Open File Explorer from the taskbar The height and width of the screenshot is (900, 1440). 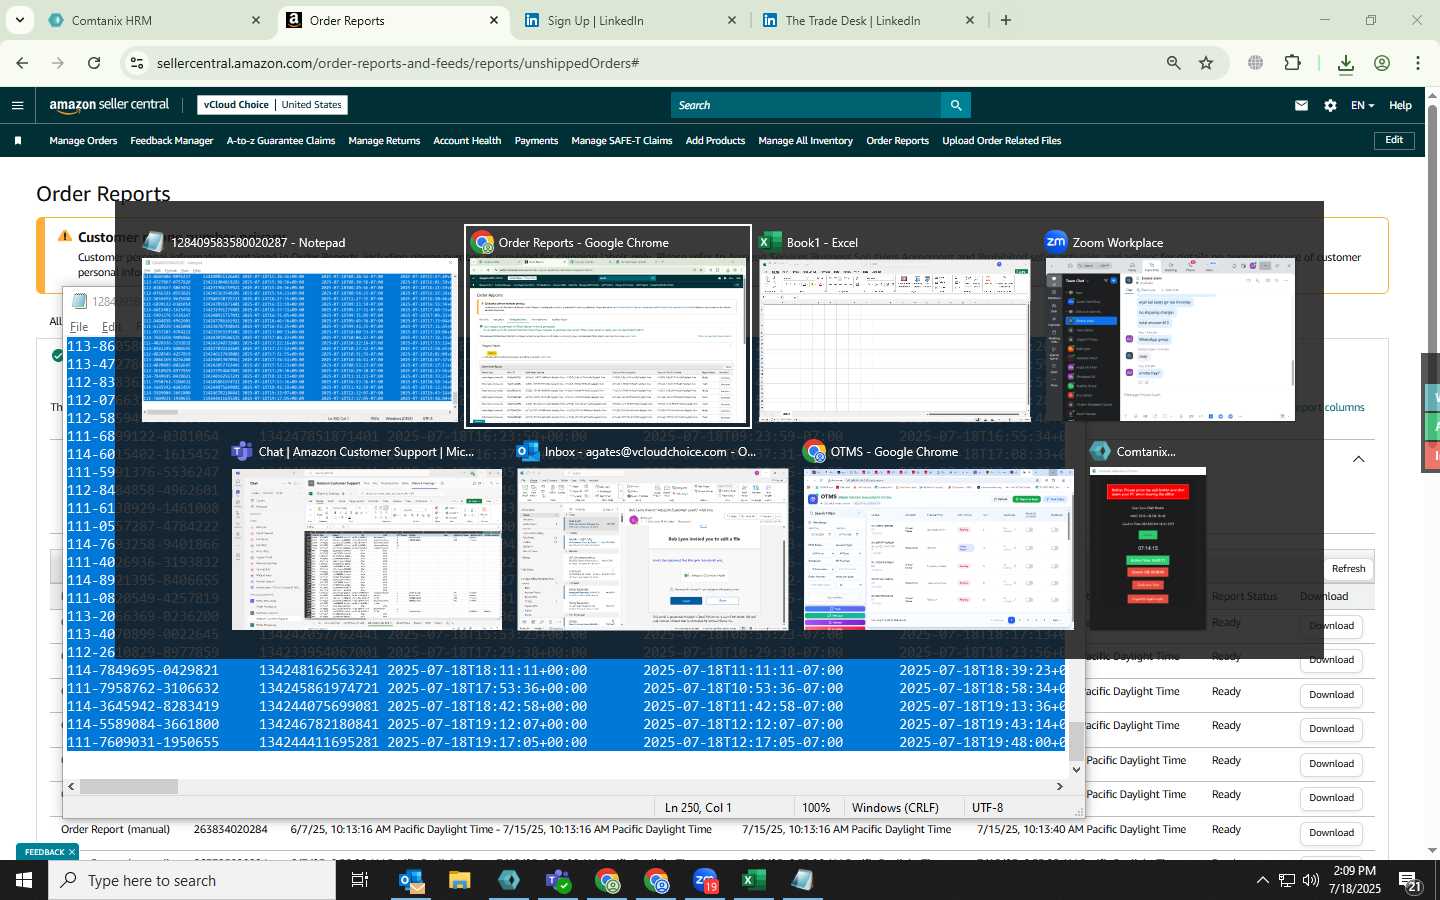[x=459, y=880]
